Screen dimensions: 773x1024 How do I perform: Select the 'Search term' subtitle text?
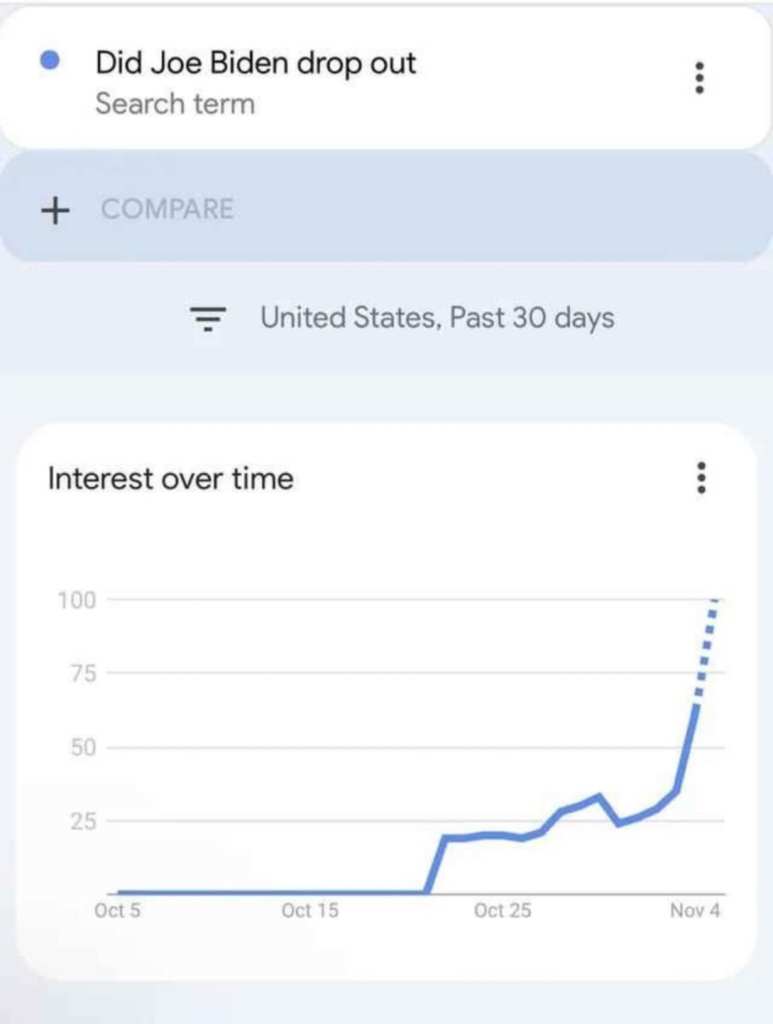tap(175, 104)
